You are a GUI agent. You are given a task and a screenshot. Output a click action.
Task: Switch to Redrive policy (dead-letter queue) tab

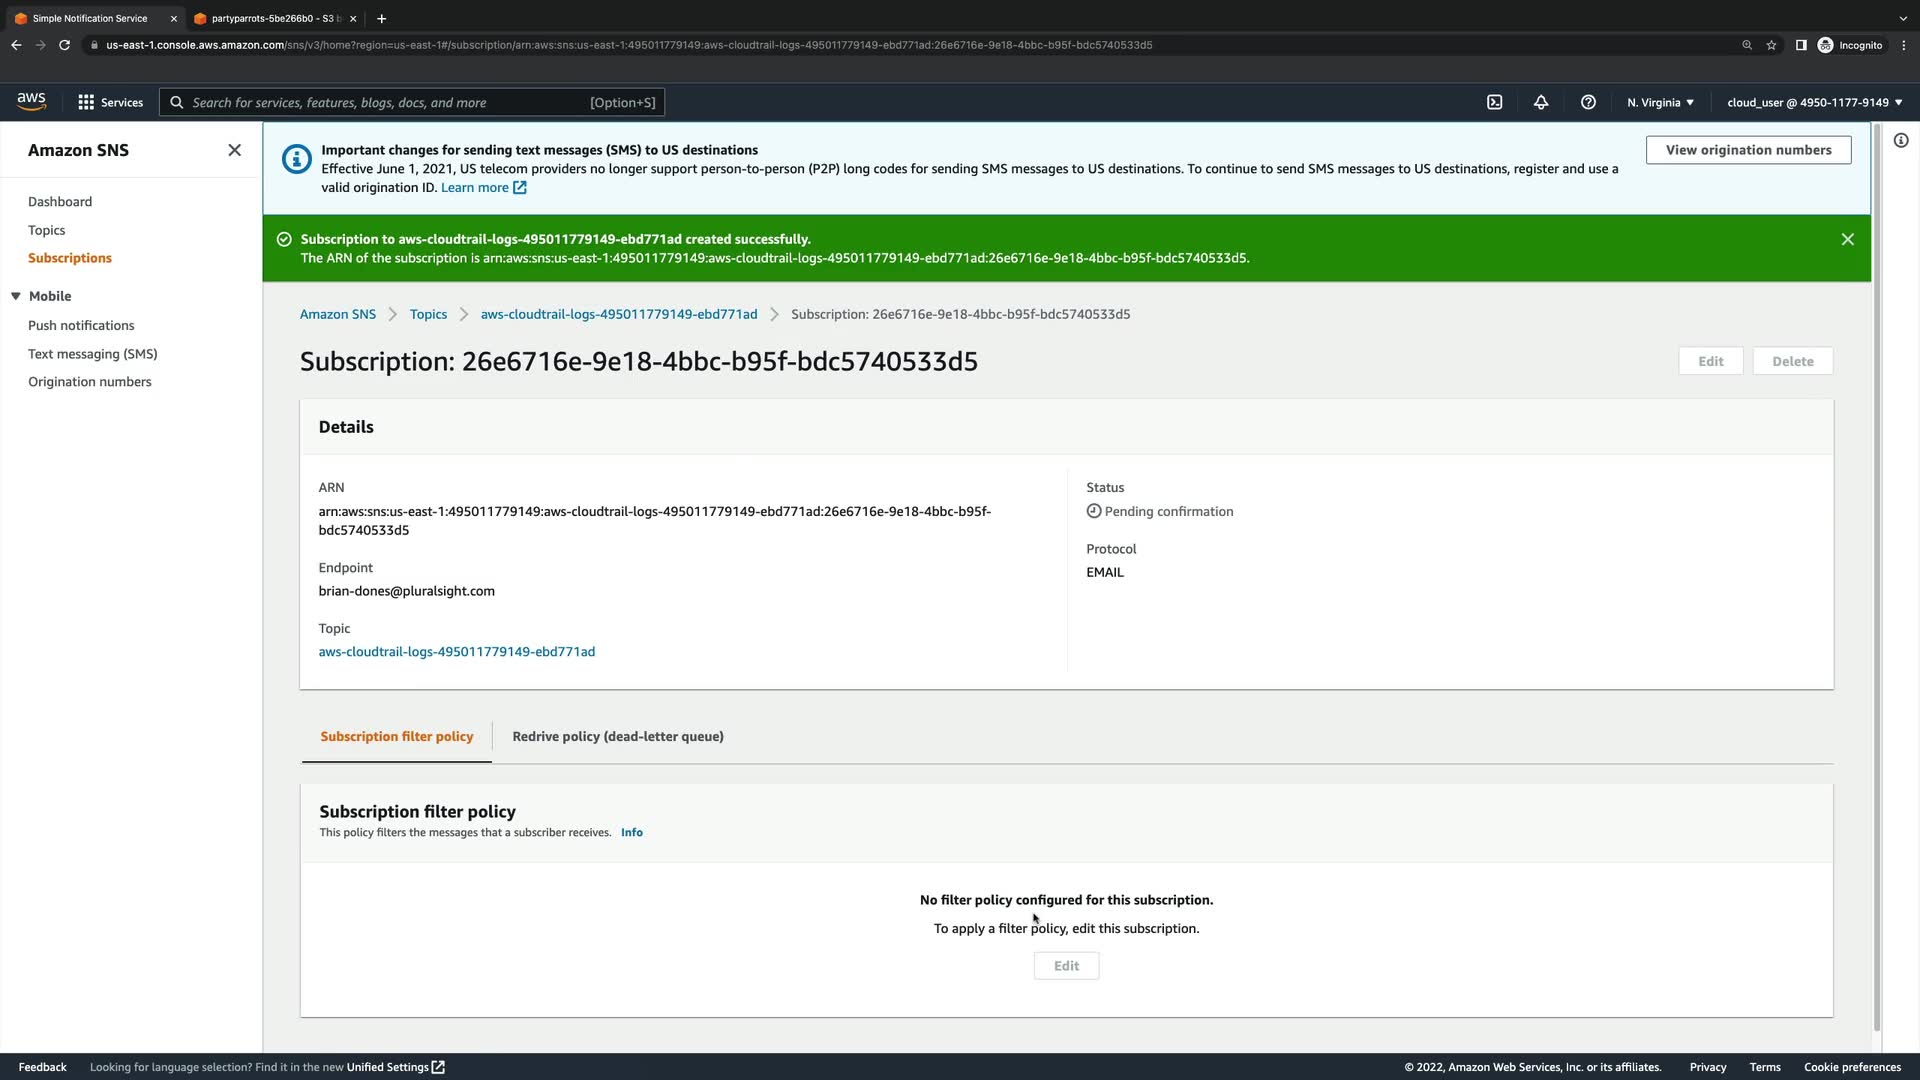[x=617, y=736]
